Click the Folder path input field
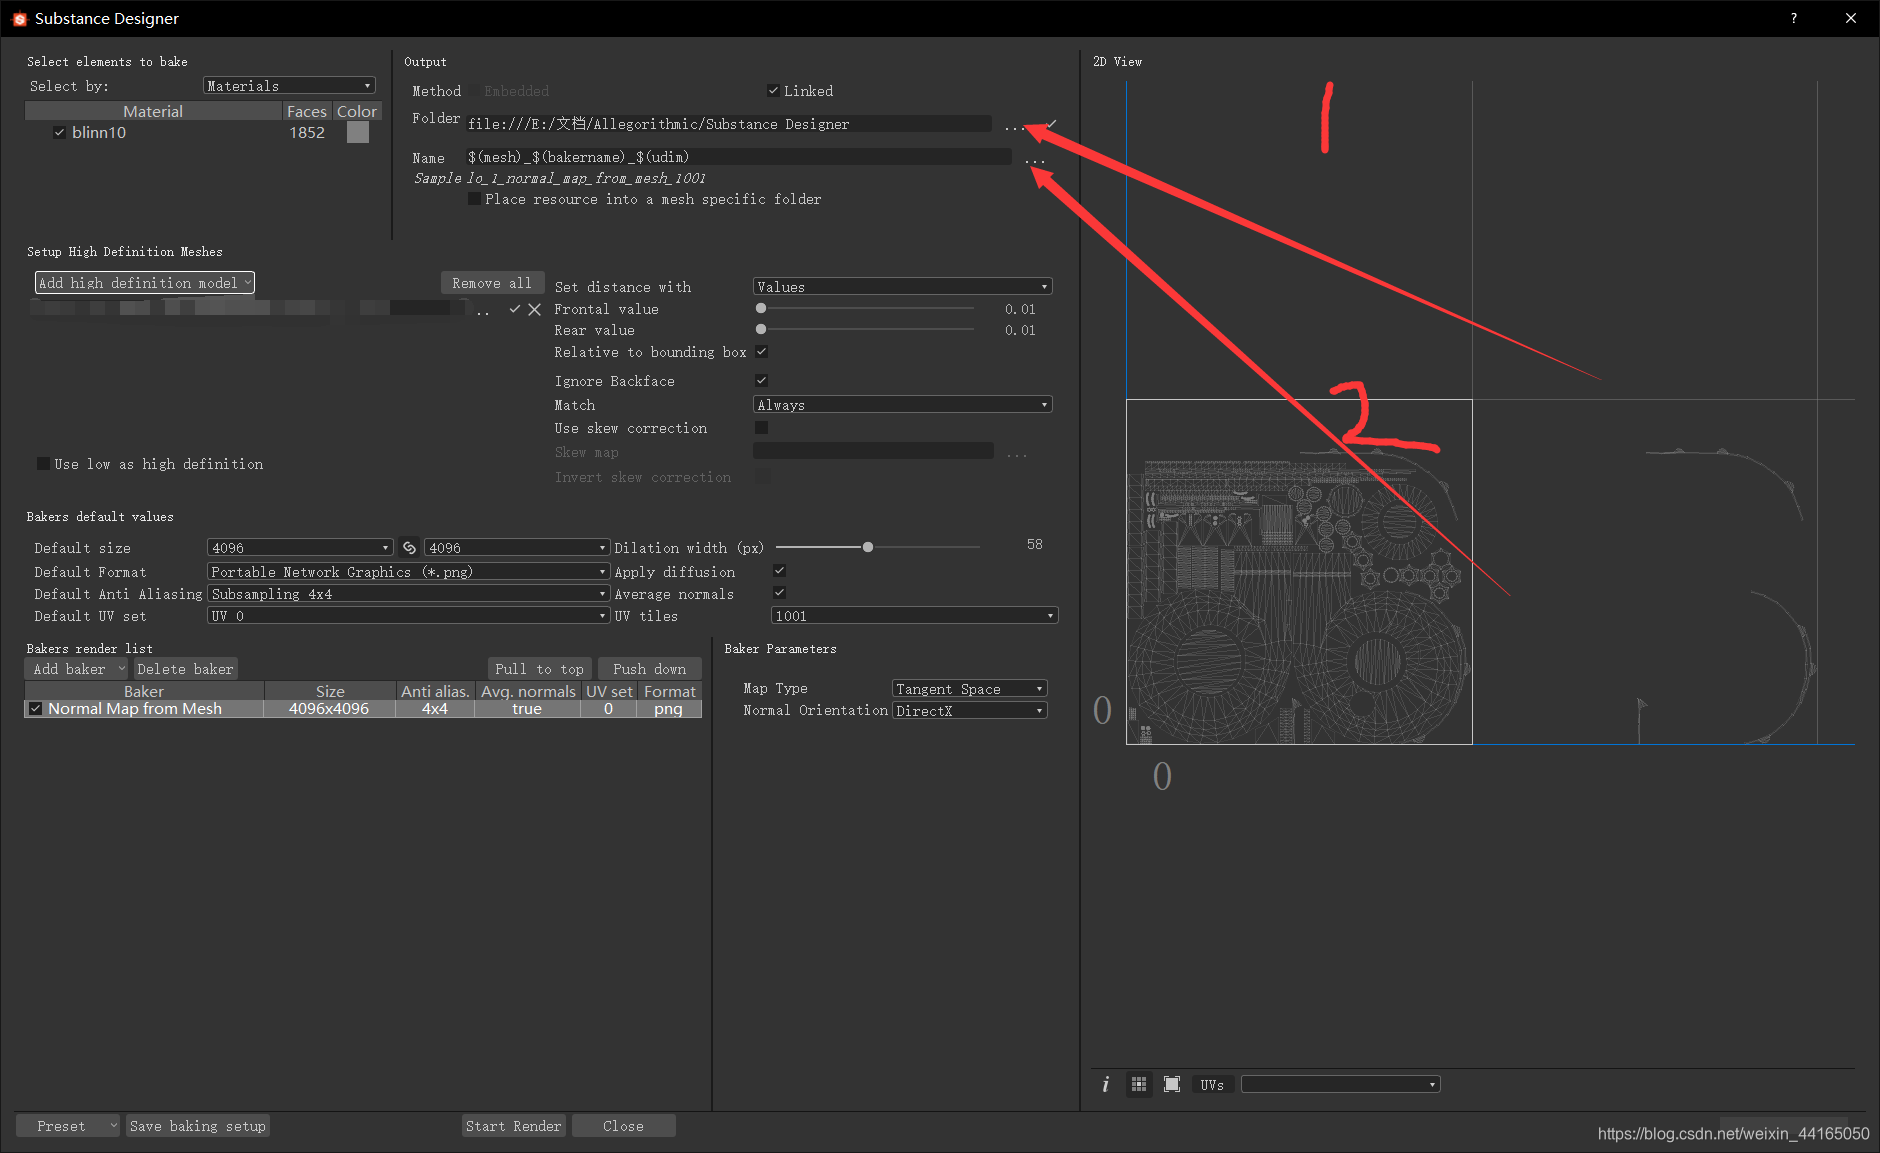Image resolution: width=1880 pixels, height=1153 pixels. (x=729, y=124)
